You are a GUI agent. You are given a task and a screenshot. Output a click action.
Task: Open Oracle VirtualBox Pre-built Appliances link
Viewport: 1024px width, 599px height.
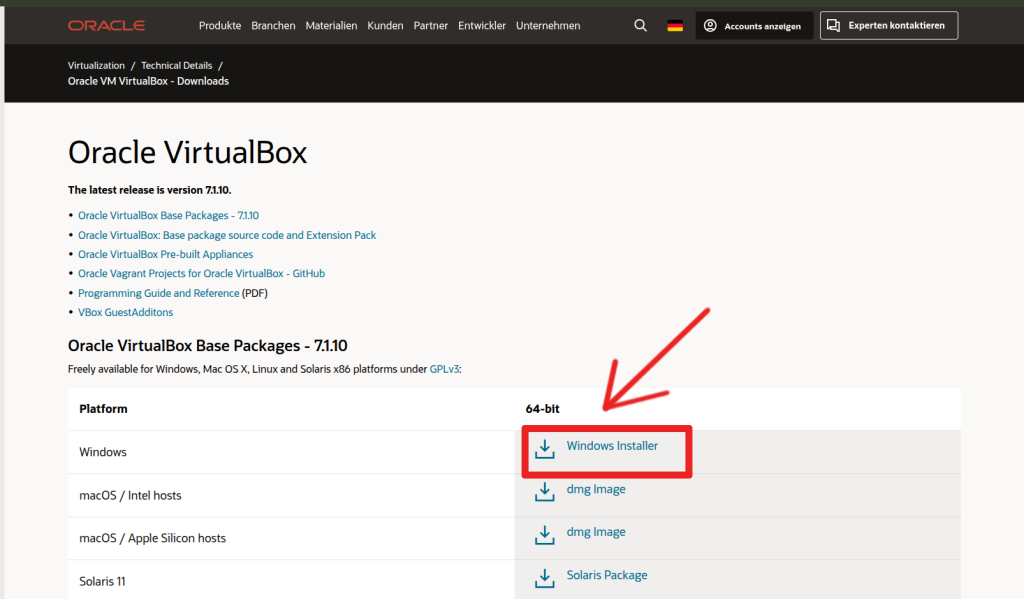pyautogui.click(x=165, y=254)
